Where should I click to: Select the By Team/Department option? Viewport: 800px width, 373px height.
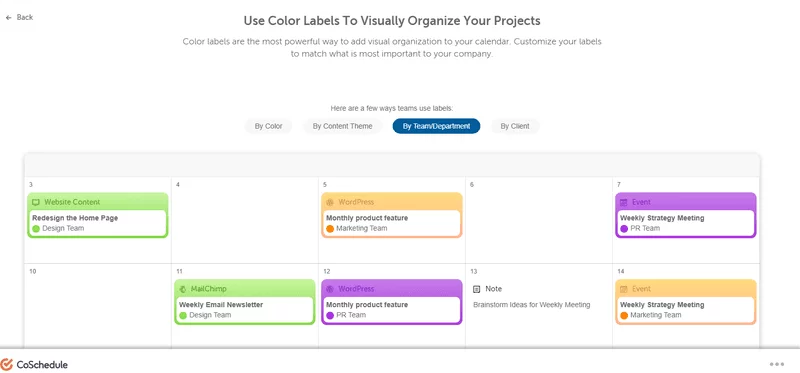pos(436,126)
